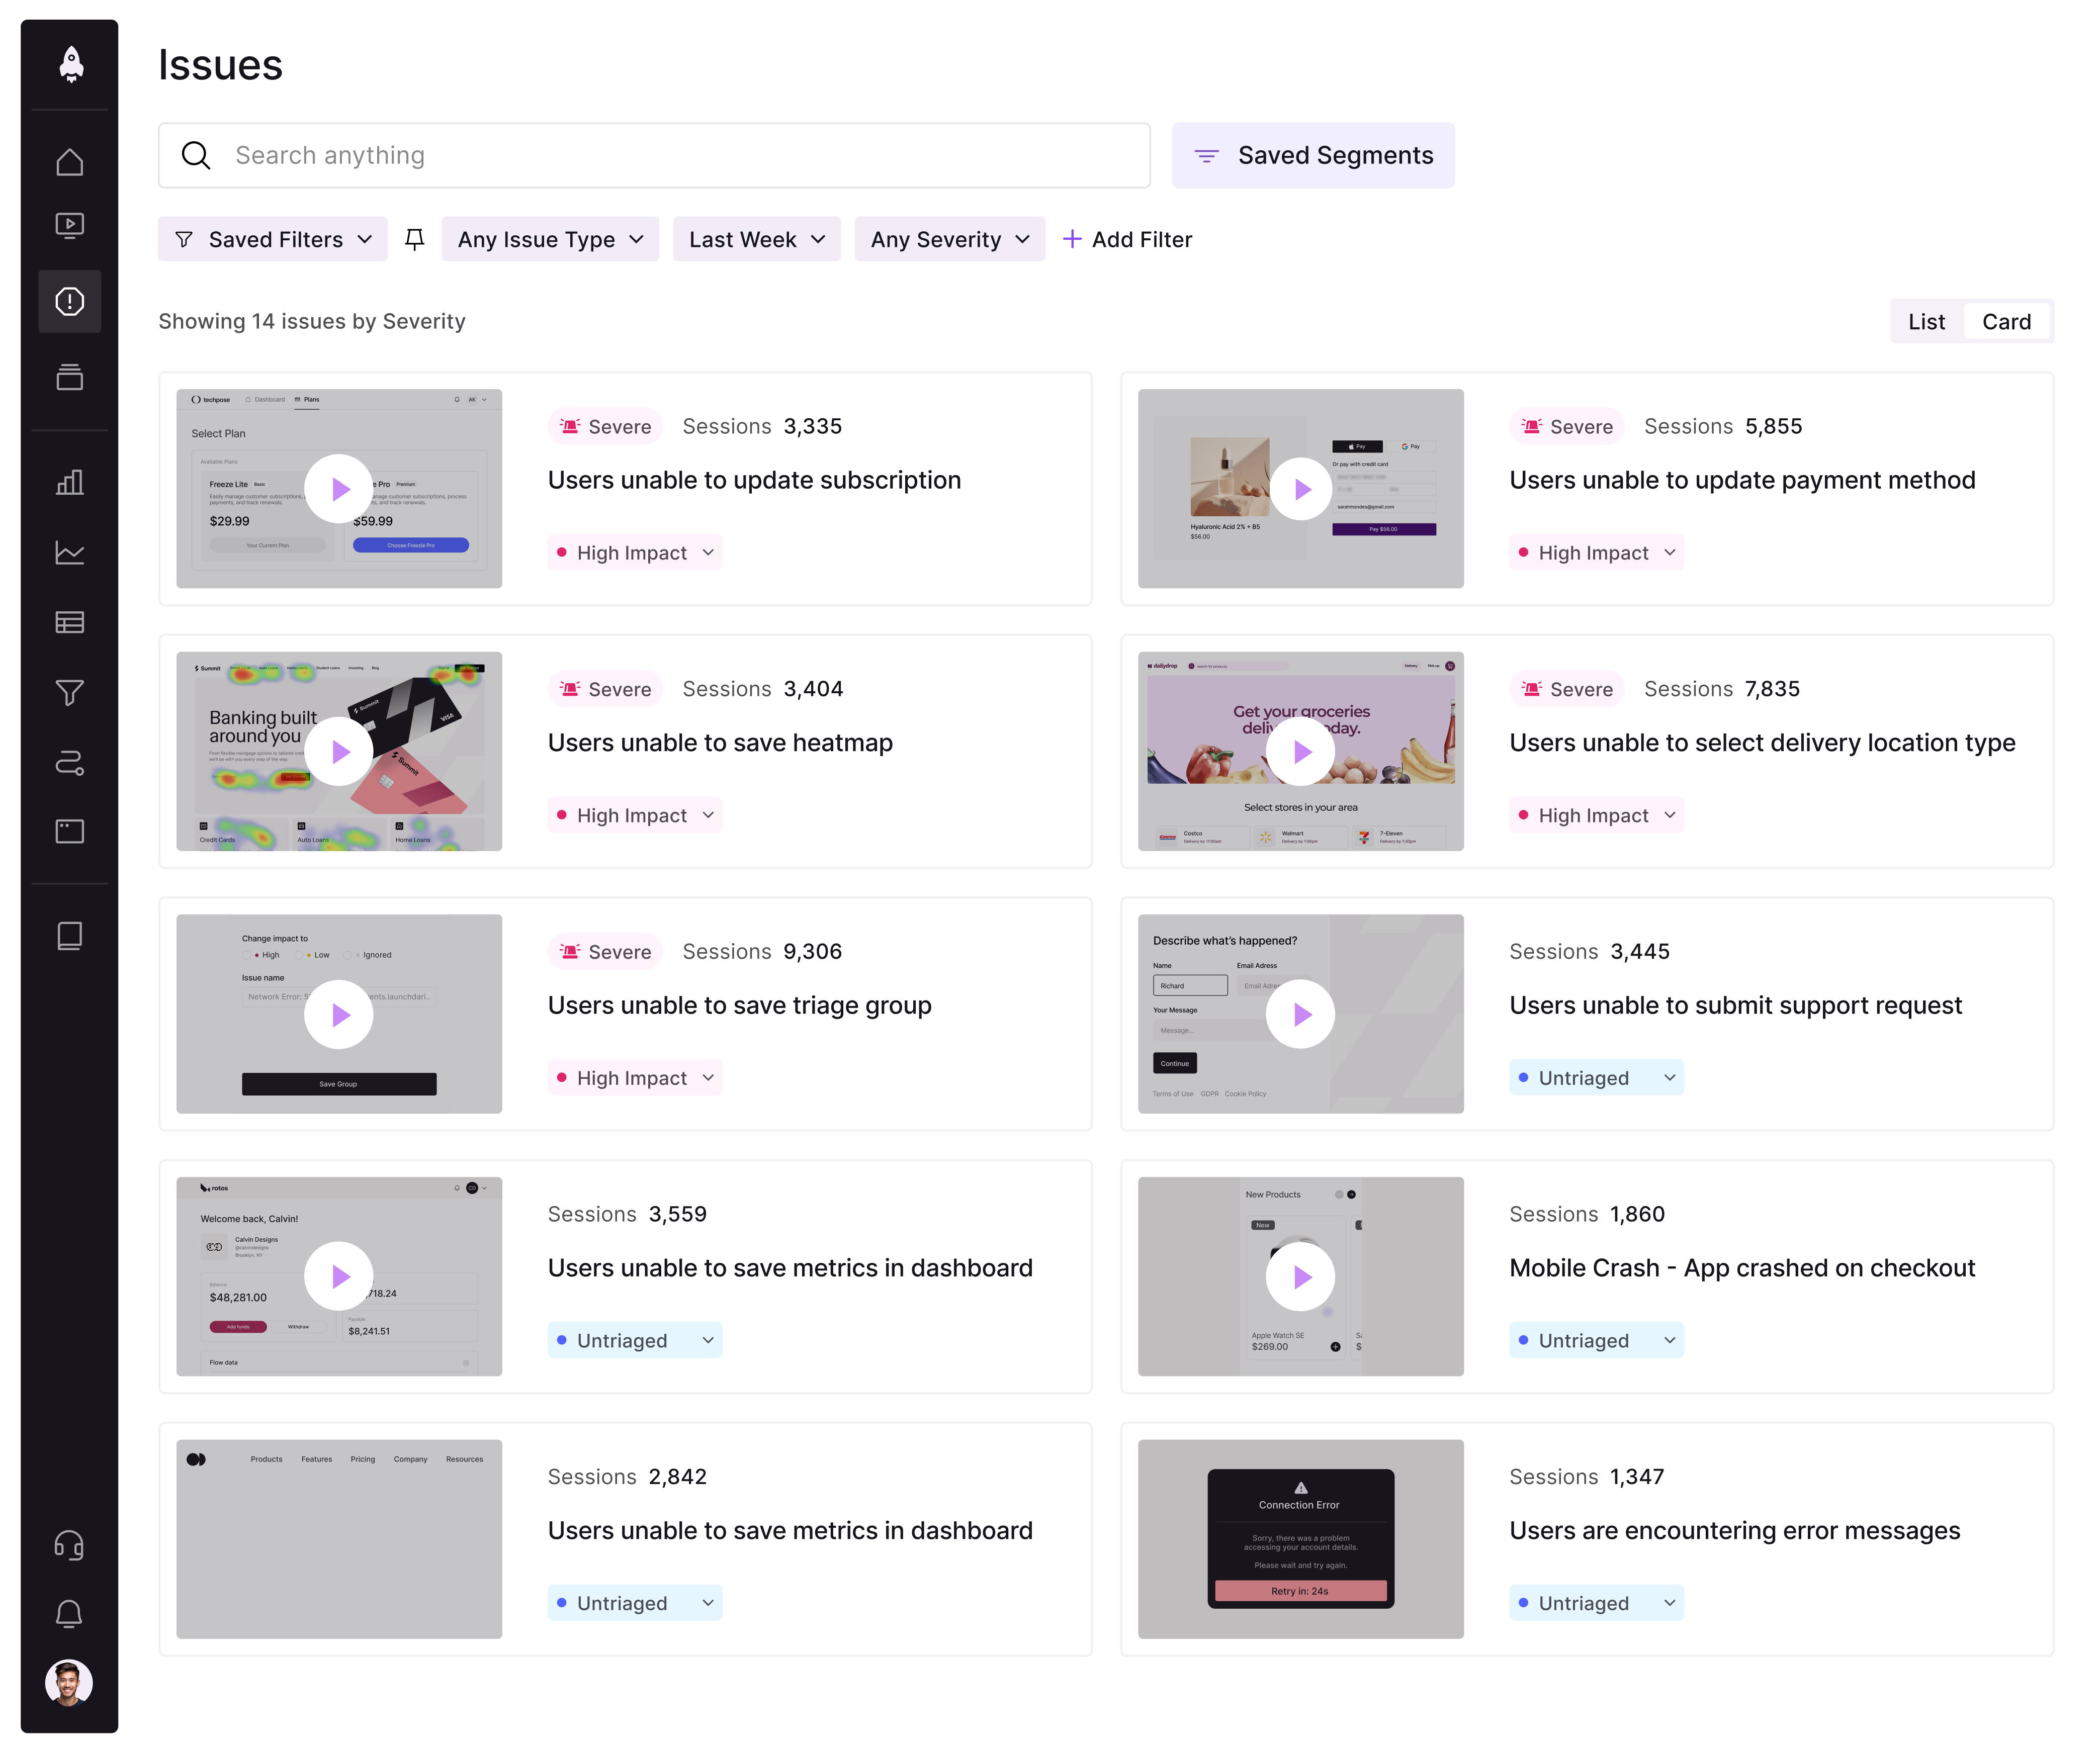Switch to List view
Viewport: 2100px width, 1749px height.
click(1926, 322)
